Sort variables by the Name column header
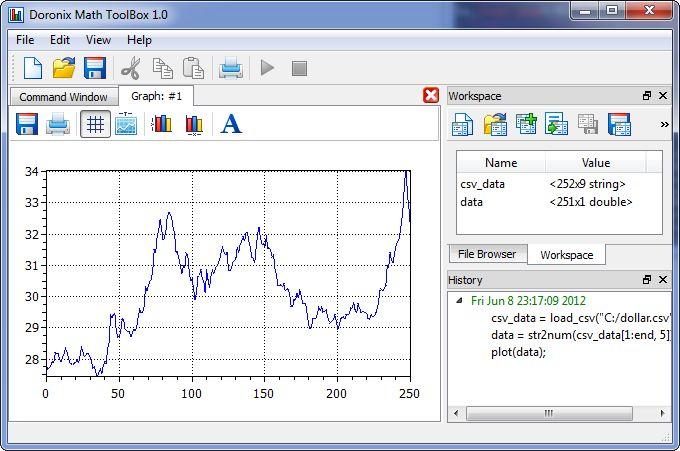Viewport: 680px width, 451px height. click(501, 163)
